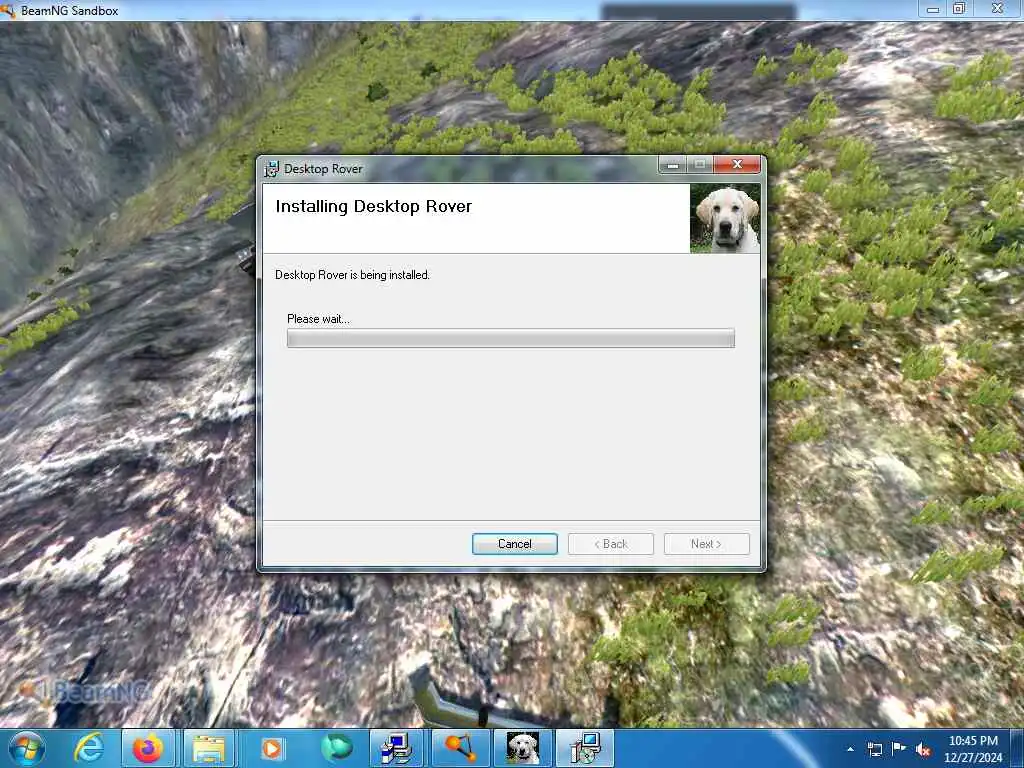The height and width of the screenshot is (768, 1024).
Task: Click 'Desktop Rover is being installed.' text
Action: [352, 275]
